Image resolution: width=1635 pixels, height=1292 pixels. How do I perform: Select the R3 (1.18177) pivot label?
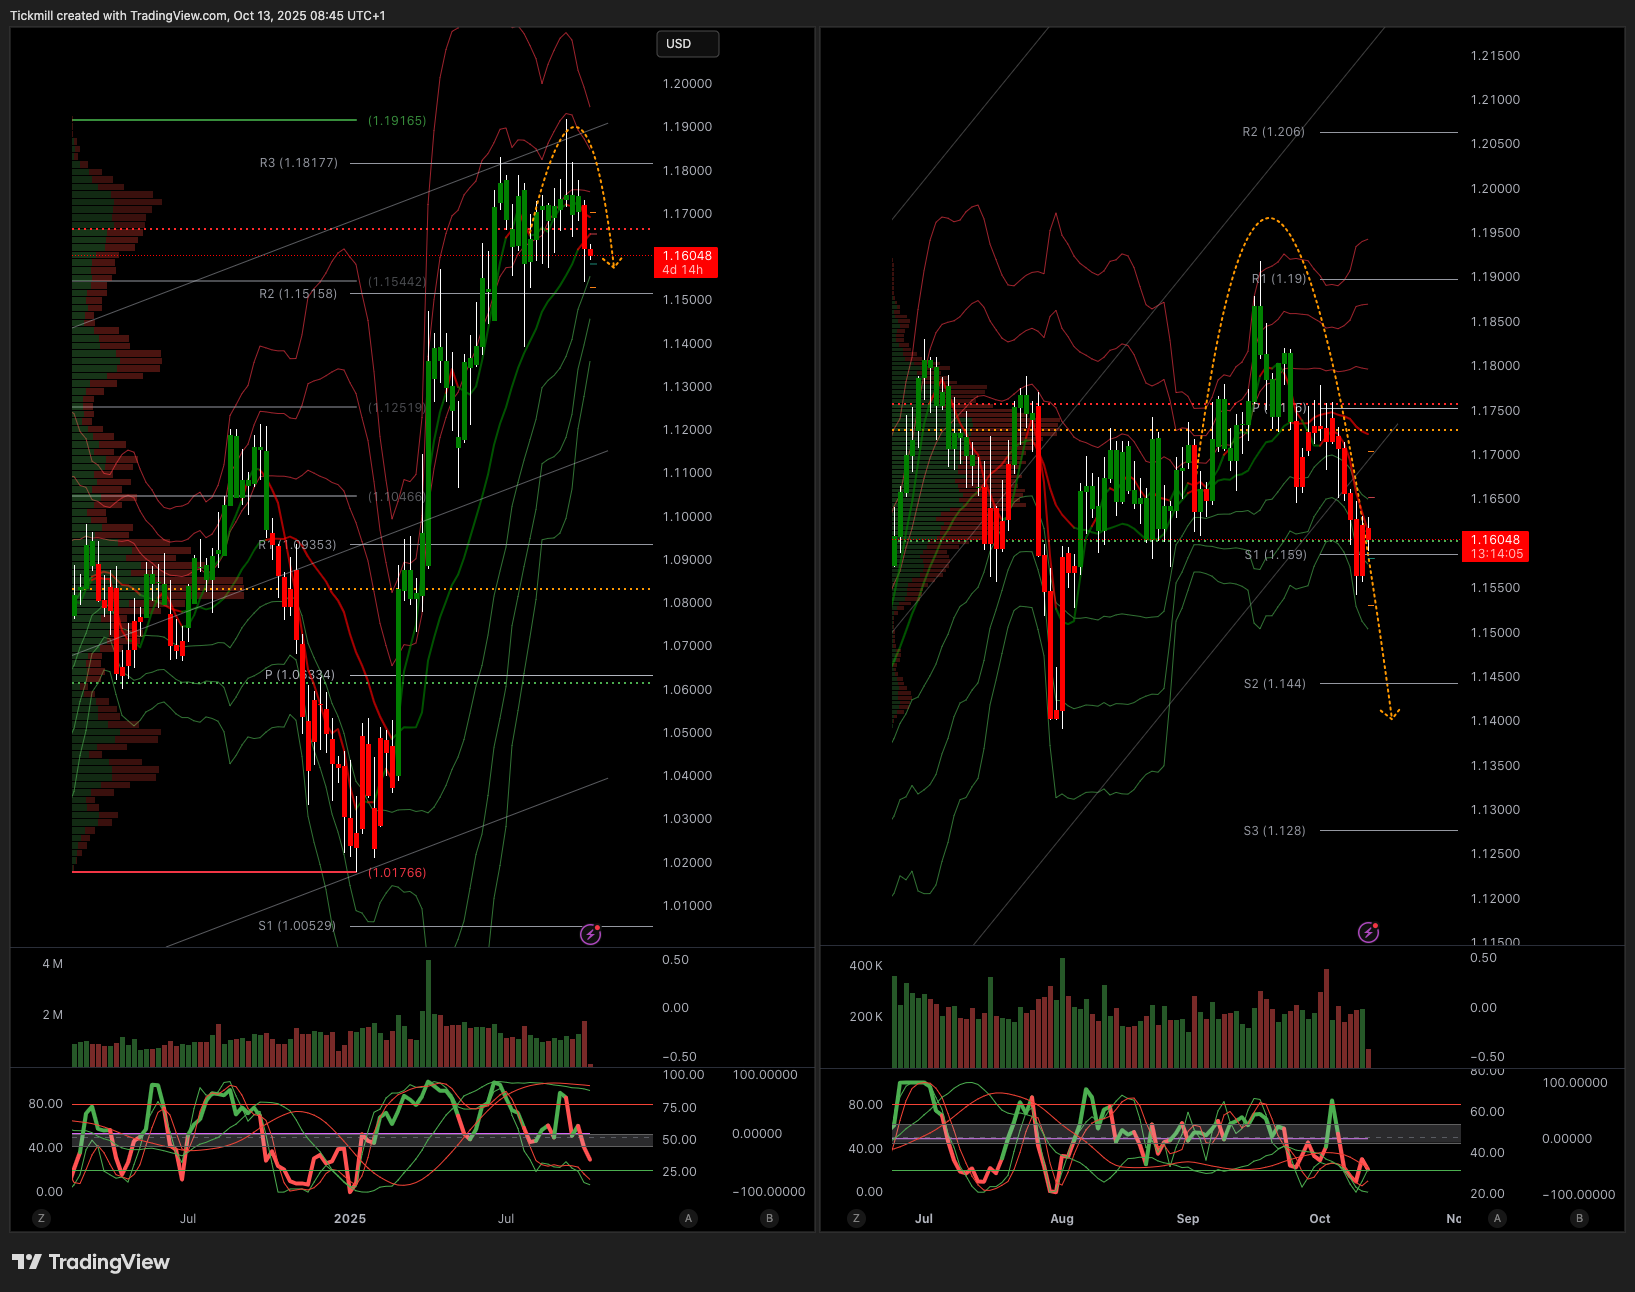(298, 163)
